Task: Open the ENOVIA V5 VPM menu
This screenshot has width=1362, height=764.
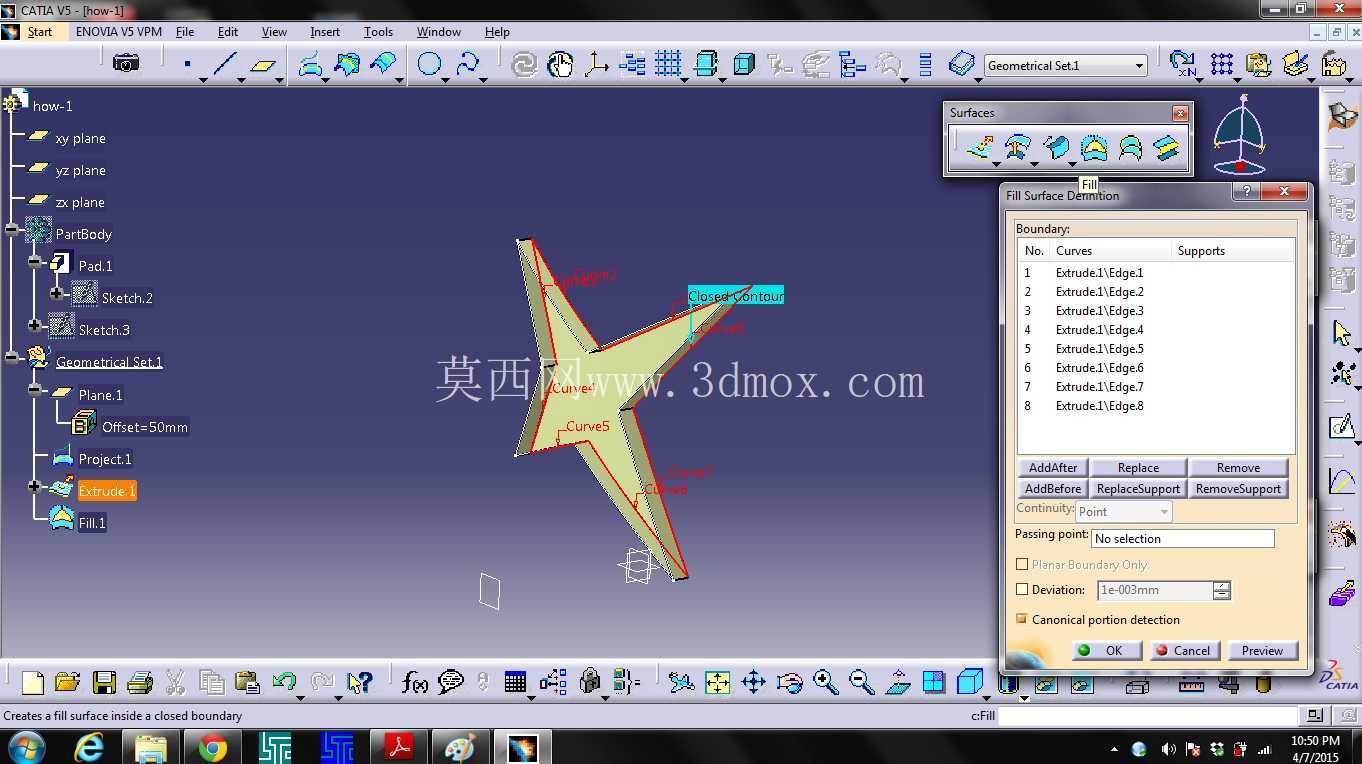Action: [118, 32]
